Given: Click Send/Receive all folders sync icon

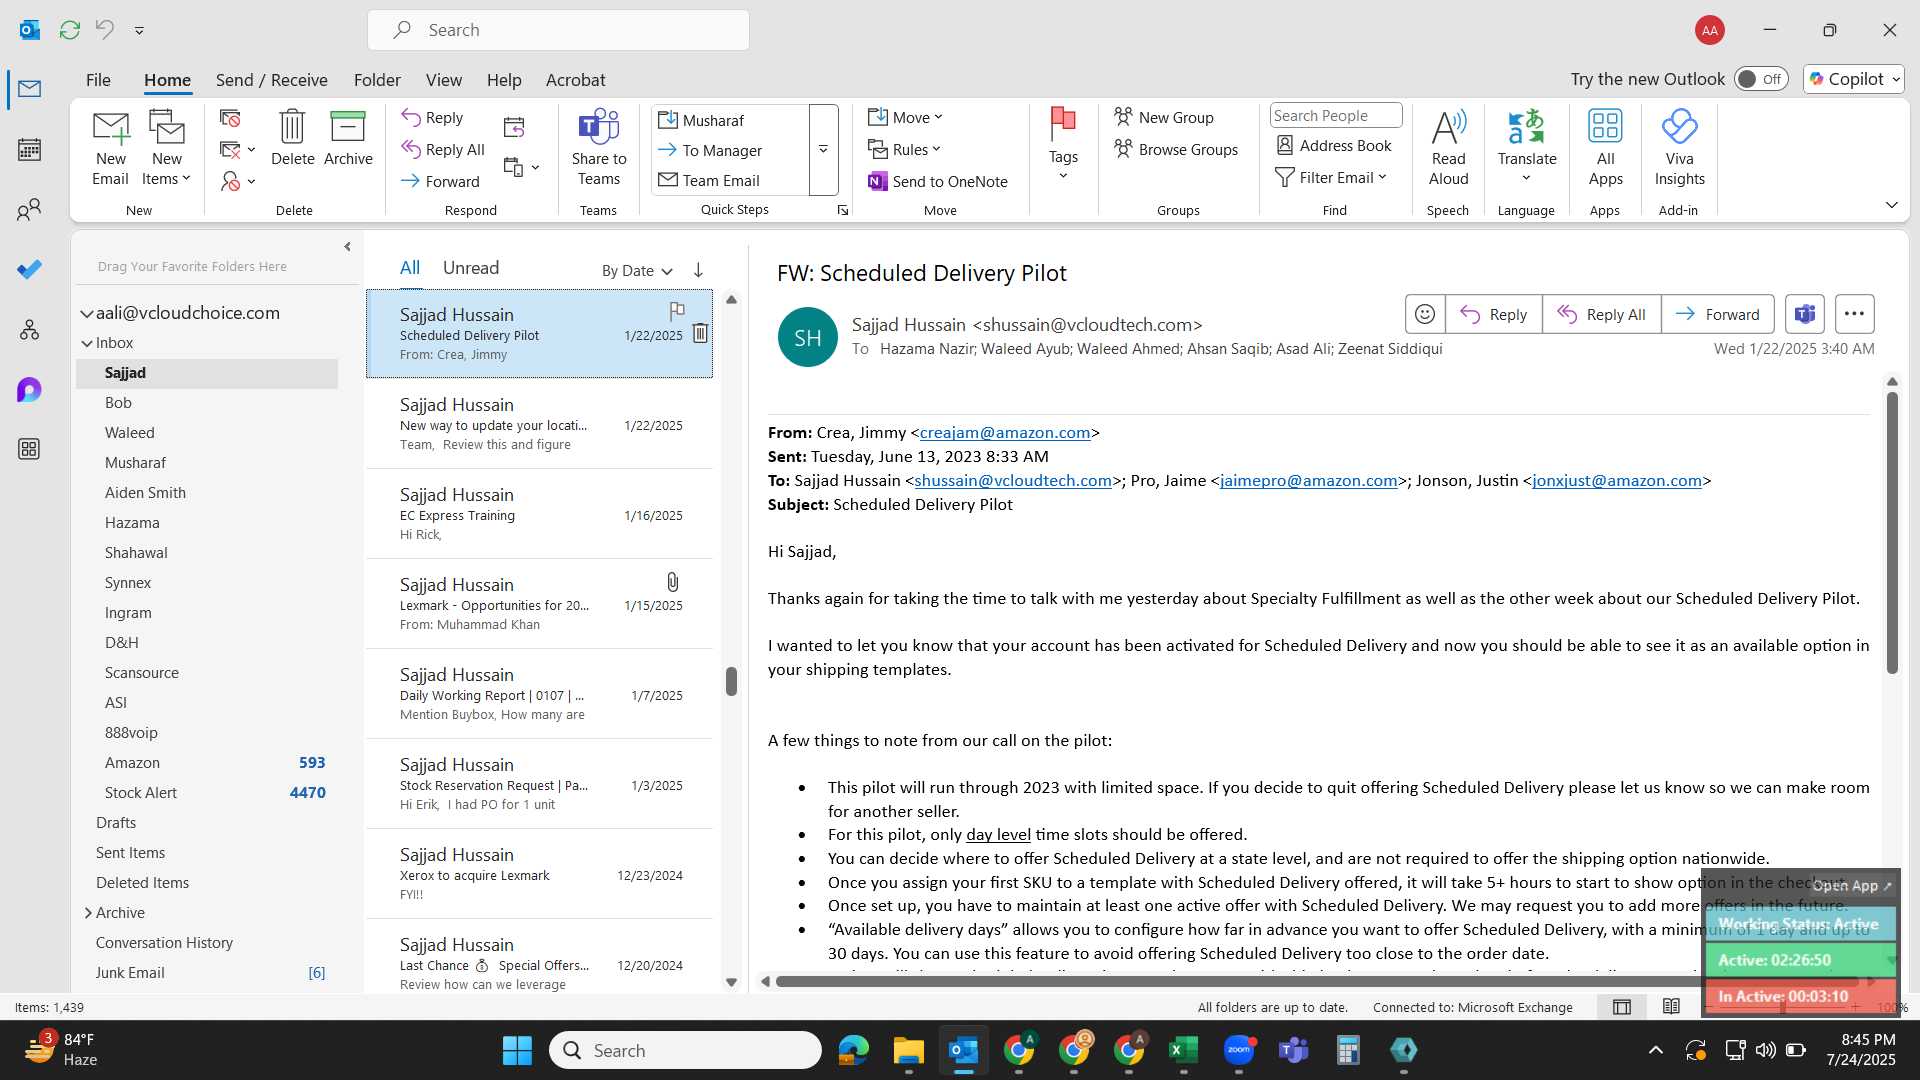Looking at the screenshot, I should tap(69, 30).
